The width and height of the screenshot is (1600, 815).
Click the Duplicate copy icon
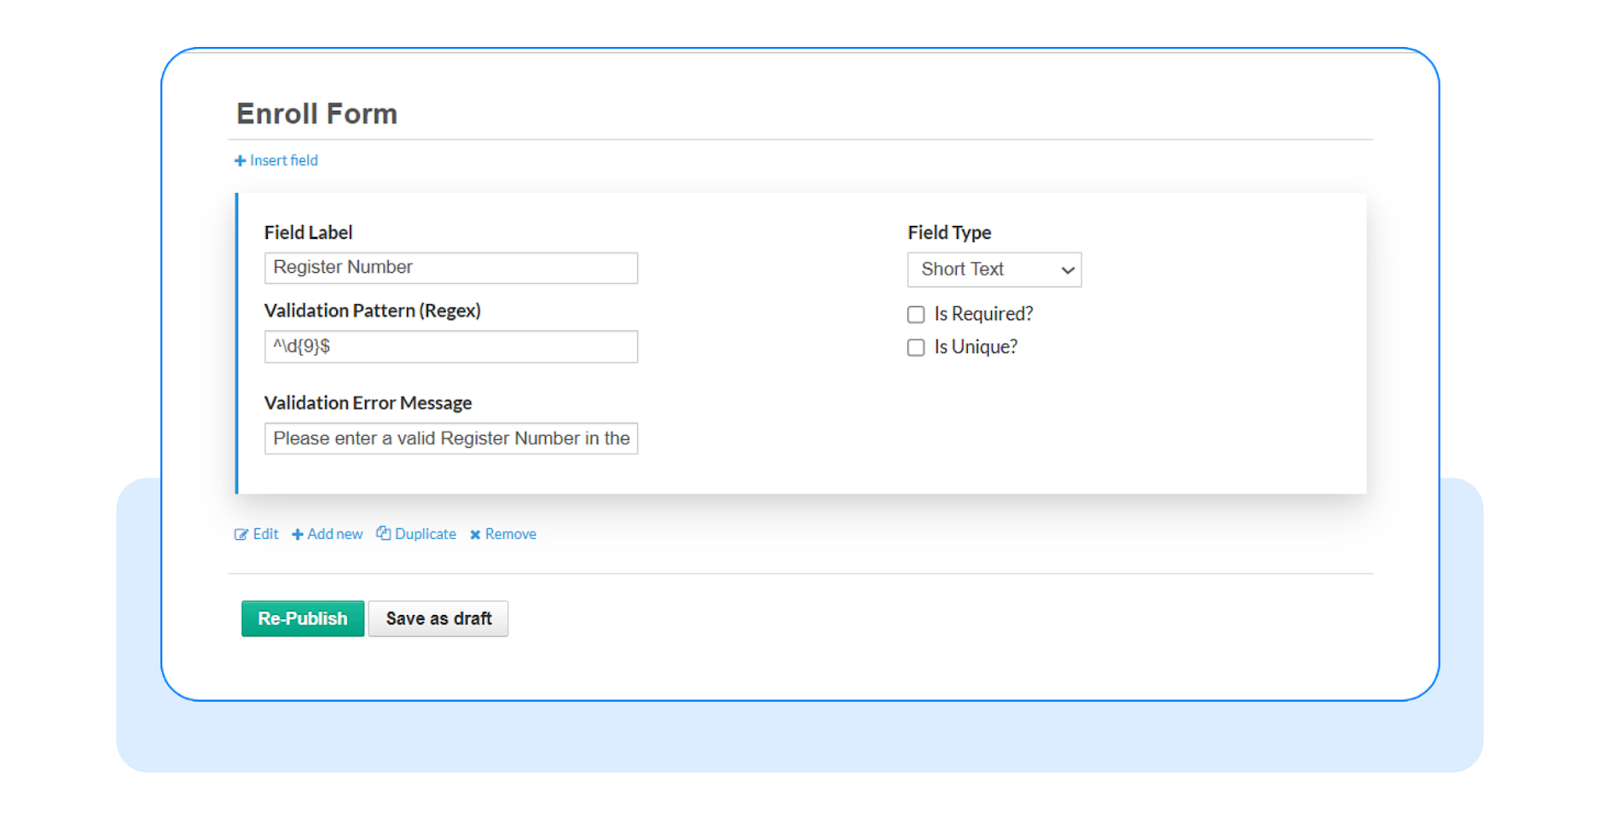[383, 534]
